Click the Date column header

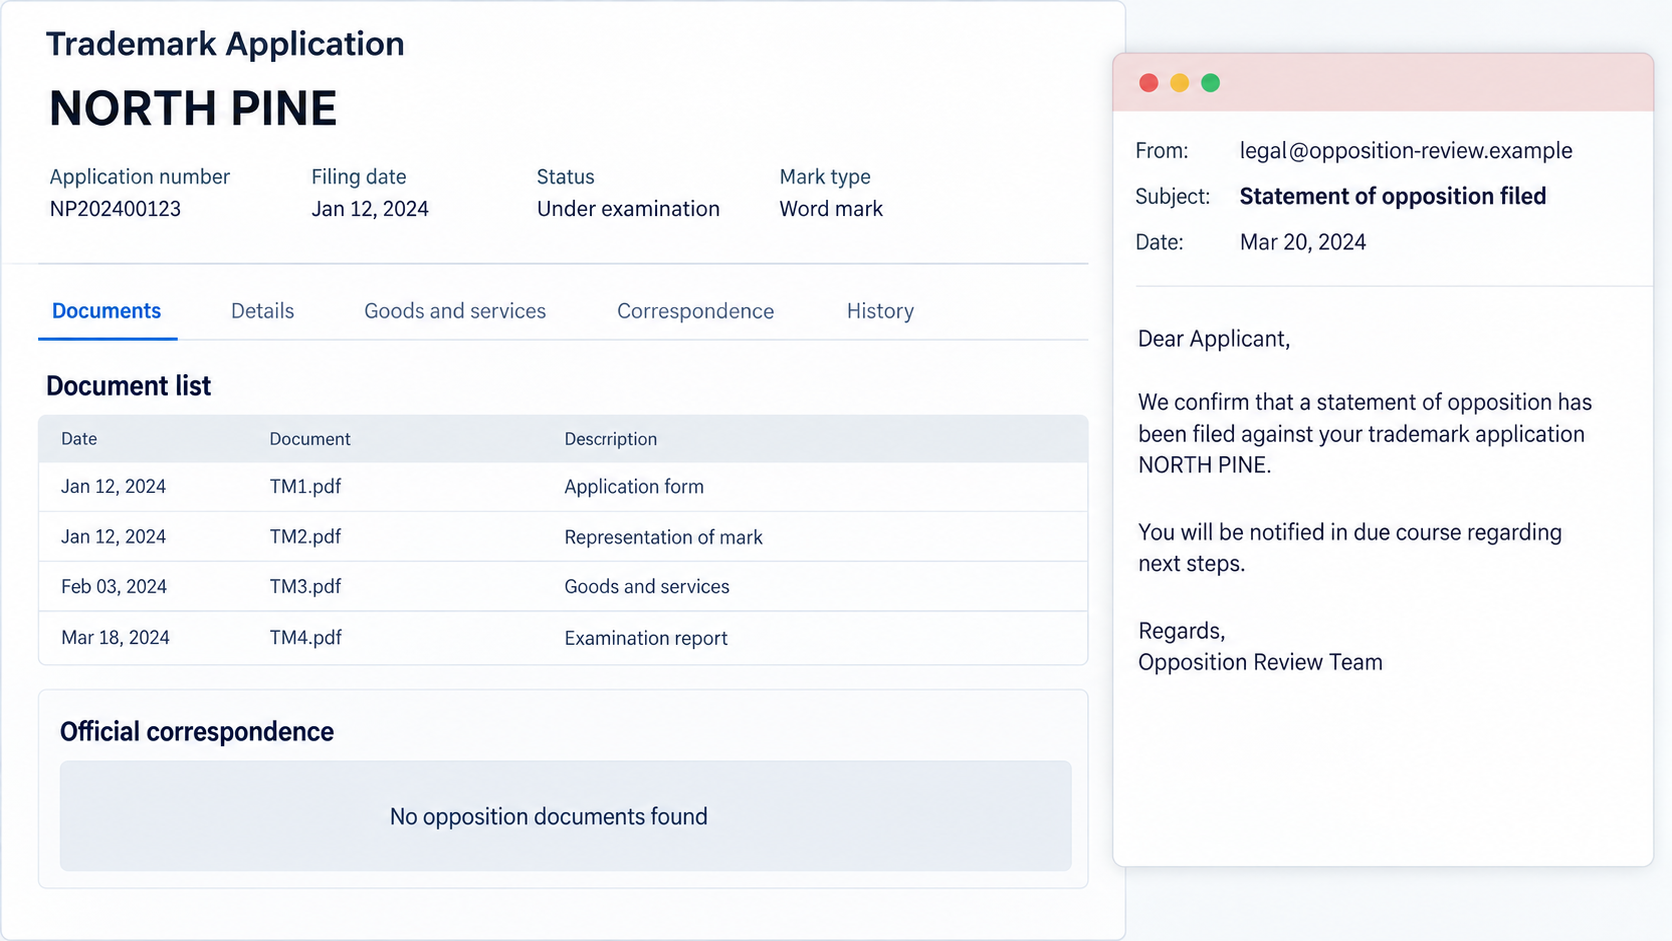(x=79, y=439)
